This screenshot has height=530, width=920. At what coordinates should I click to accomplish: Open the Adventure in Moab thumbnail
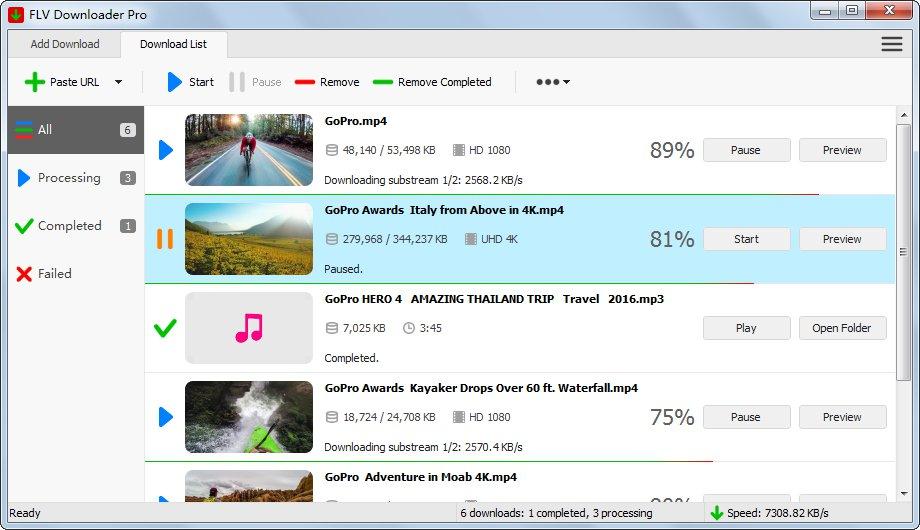(x=249, y=485)
